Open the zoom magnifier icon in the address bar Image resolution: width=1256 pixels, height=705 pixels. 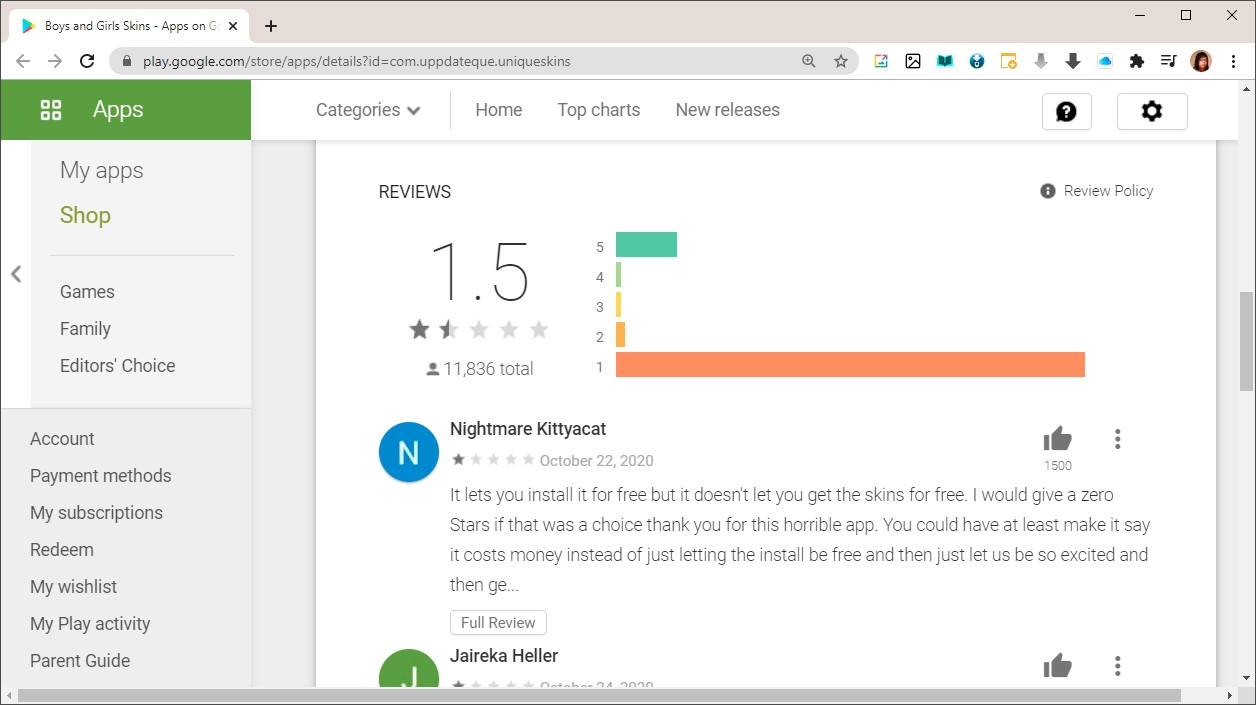coord(809,61)
